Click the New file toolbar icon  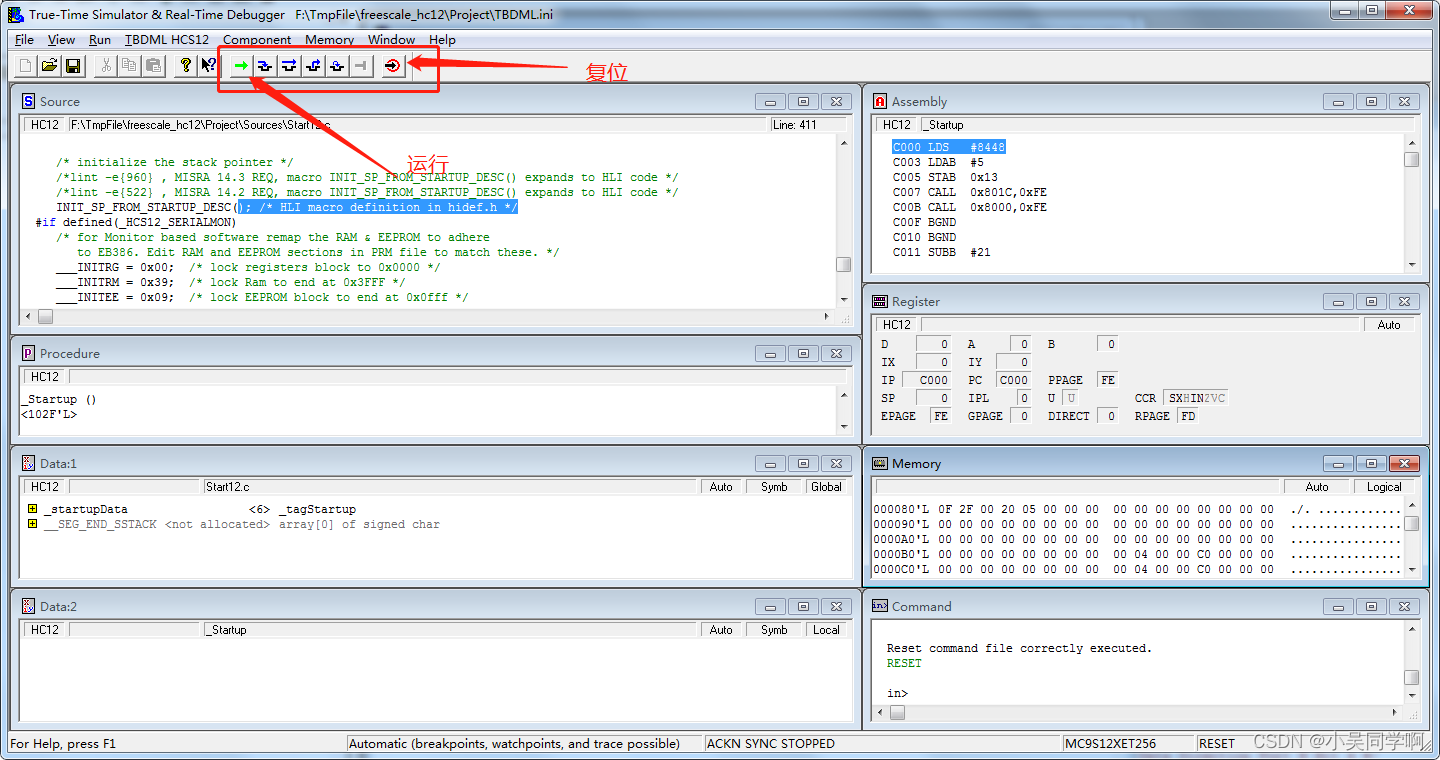[25, 66]
